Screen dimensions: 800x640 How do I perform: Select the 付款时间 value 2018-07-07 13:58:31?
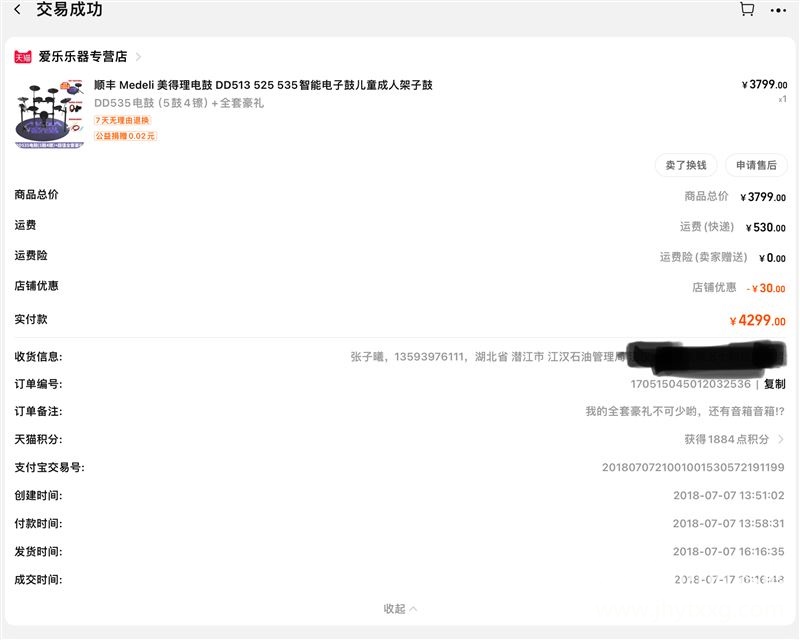tap(729, 523)
